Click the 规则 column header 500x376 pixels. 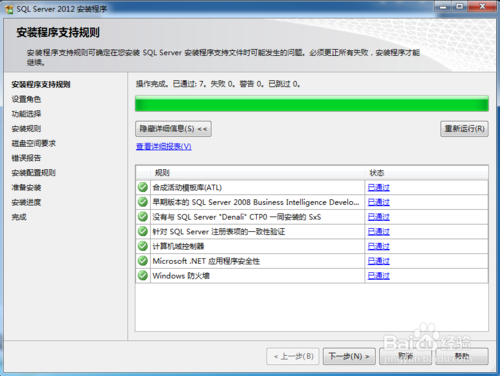pos(257,173)
